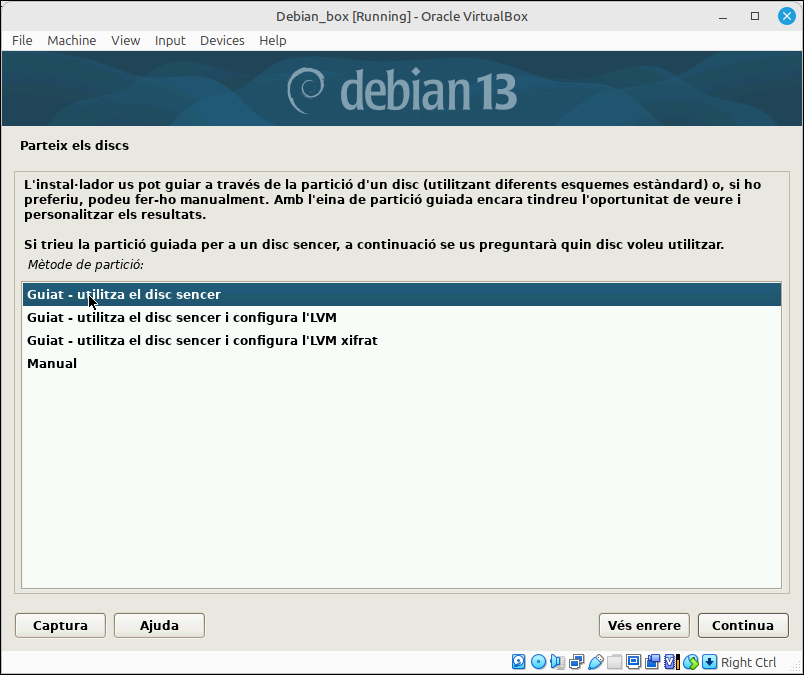Click the optical disc status icon
This screenshot has height=675, width=804.
pos(538,662)
